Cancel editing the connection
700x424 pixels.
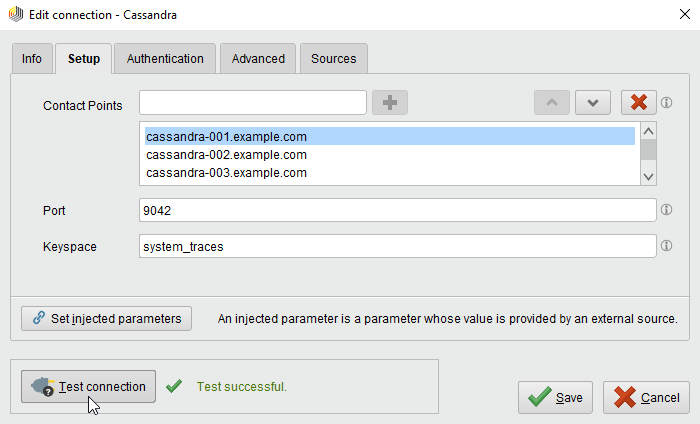[646, 397]
